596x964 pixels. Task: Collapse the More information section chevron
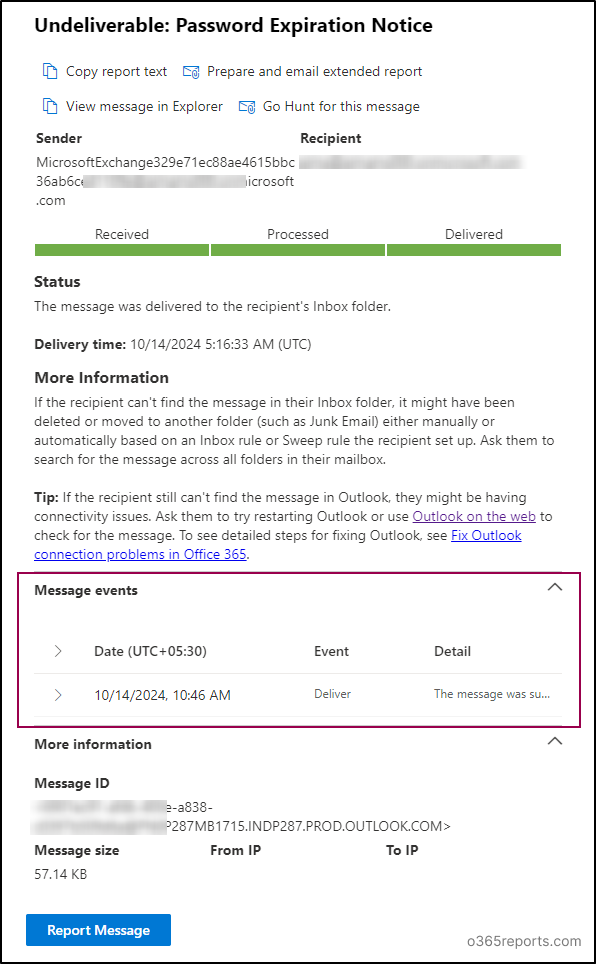pos(554,741)
